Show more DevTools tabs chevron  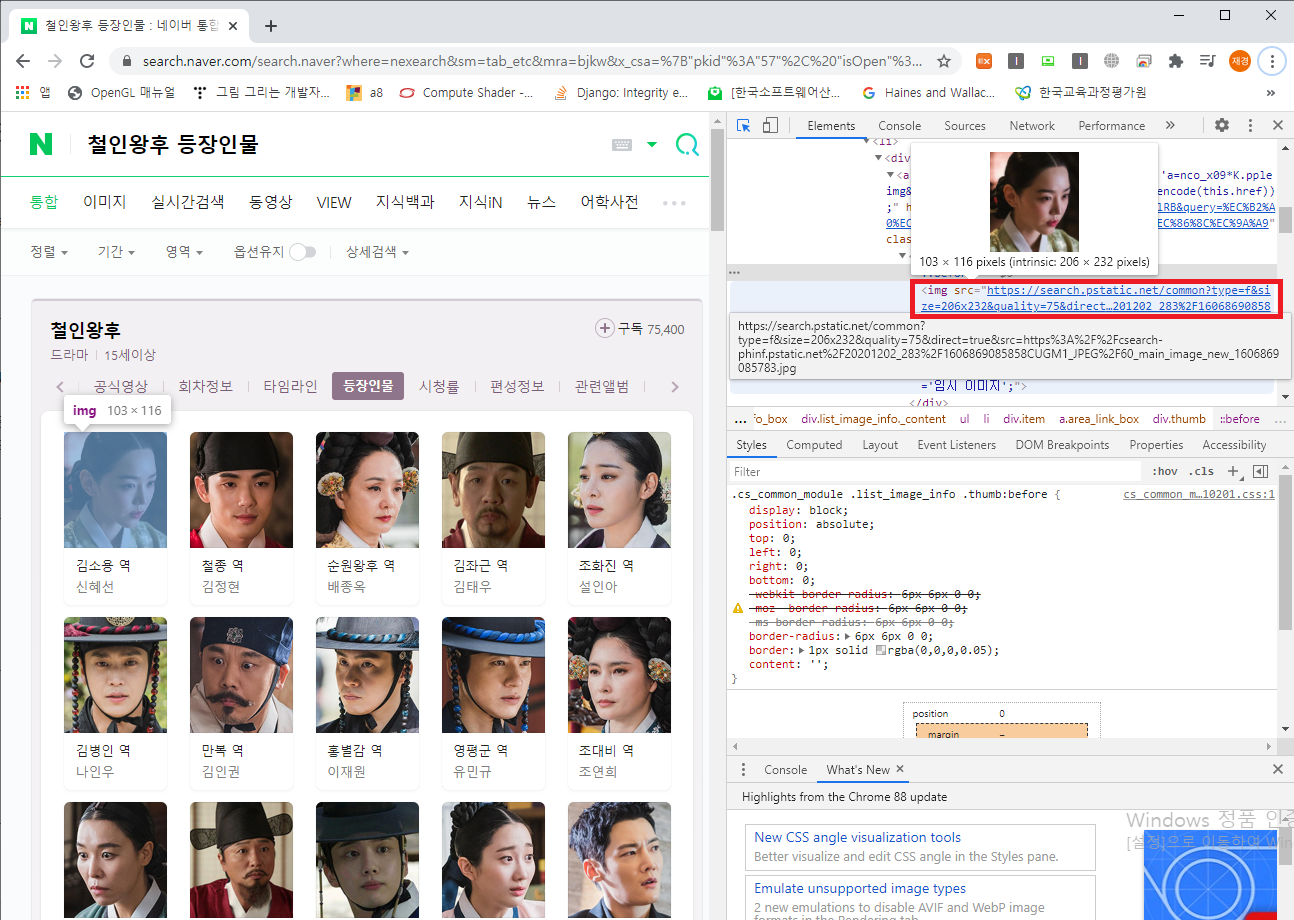[1170, 125]
